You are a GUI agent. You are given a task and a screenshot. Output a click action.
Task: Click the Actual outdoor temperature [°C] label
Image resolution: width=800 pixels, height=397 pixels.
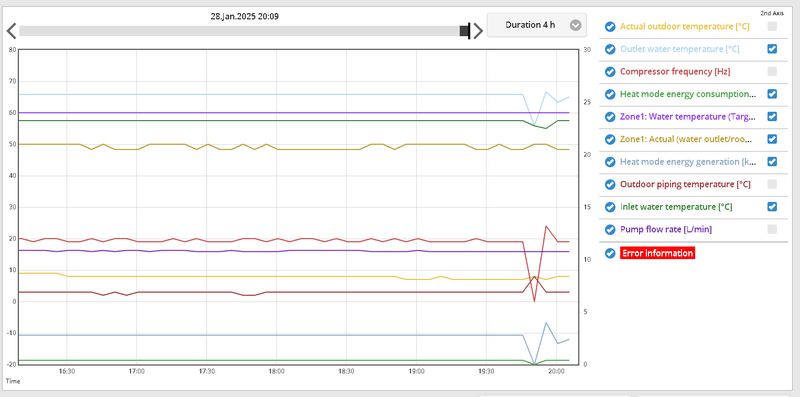(685, 27)
